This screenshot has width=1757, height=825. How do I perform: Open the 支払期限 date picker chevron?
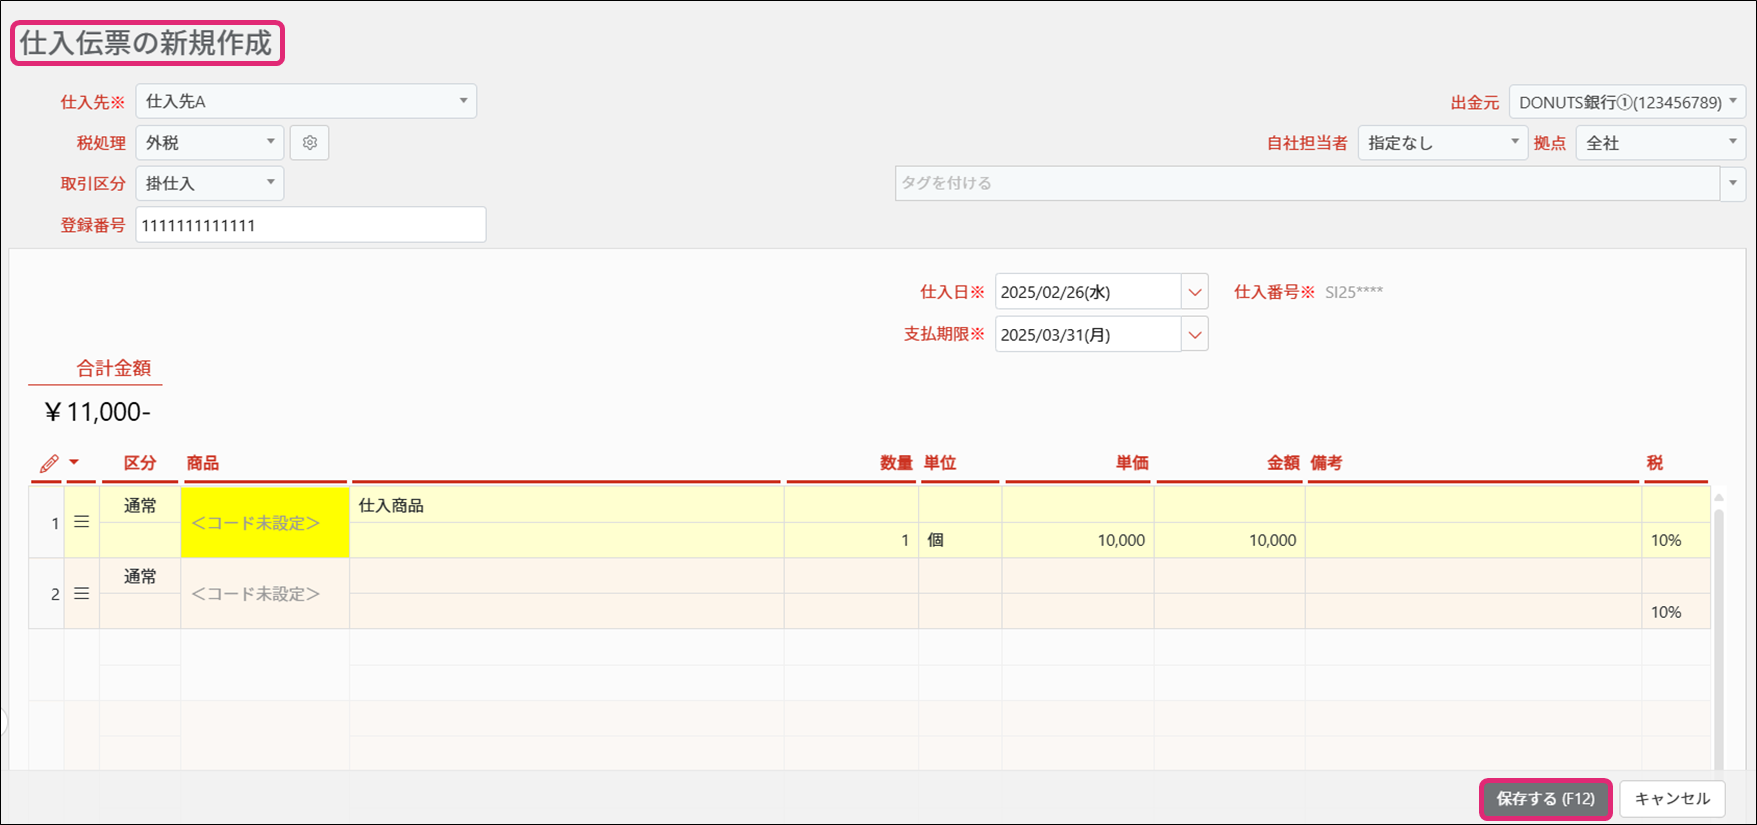1195,335
